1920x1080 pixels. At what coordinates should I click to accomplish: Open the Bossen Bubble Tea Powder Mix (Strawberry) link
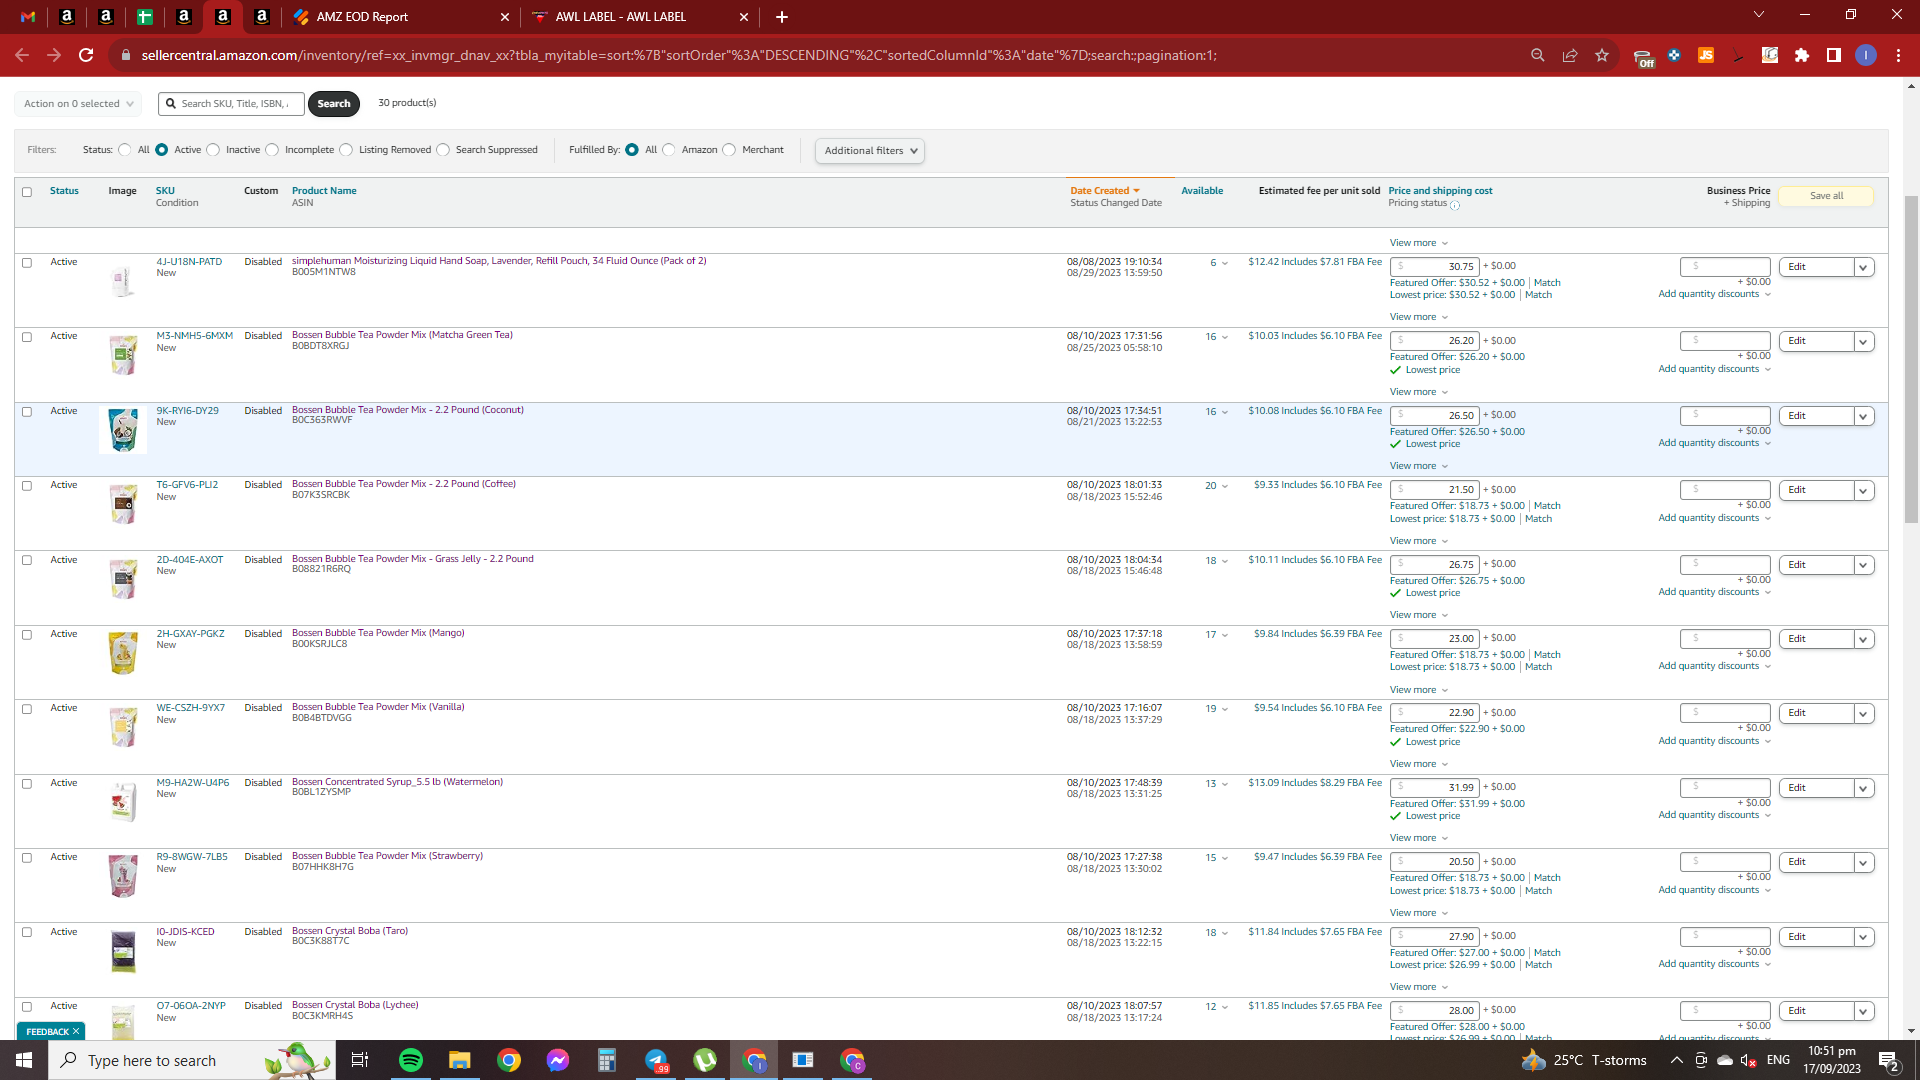click(x=387, y=856)
